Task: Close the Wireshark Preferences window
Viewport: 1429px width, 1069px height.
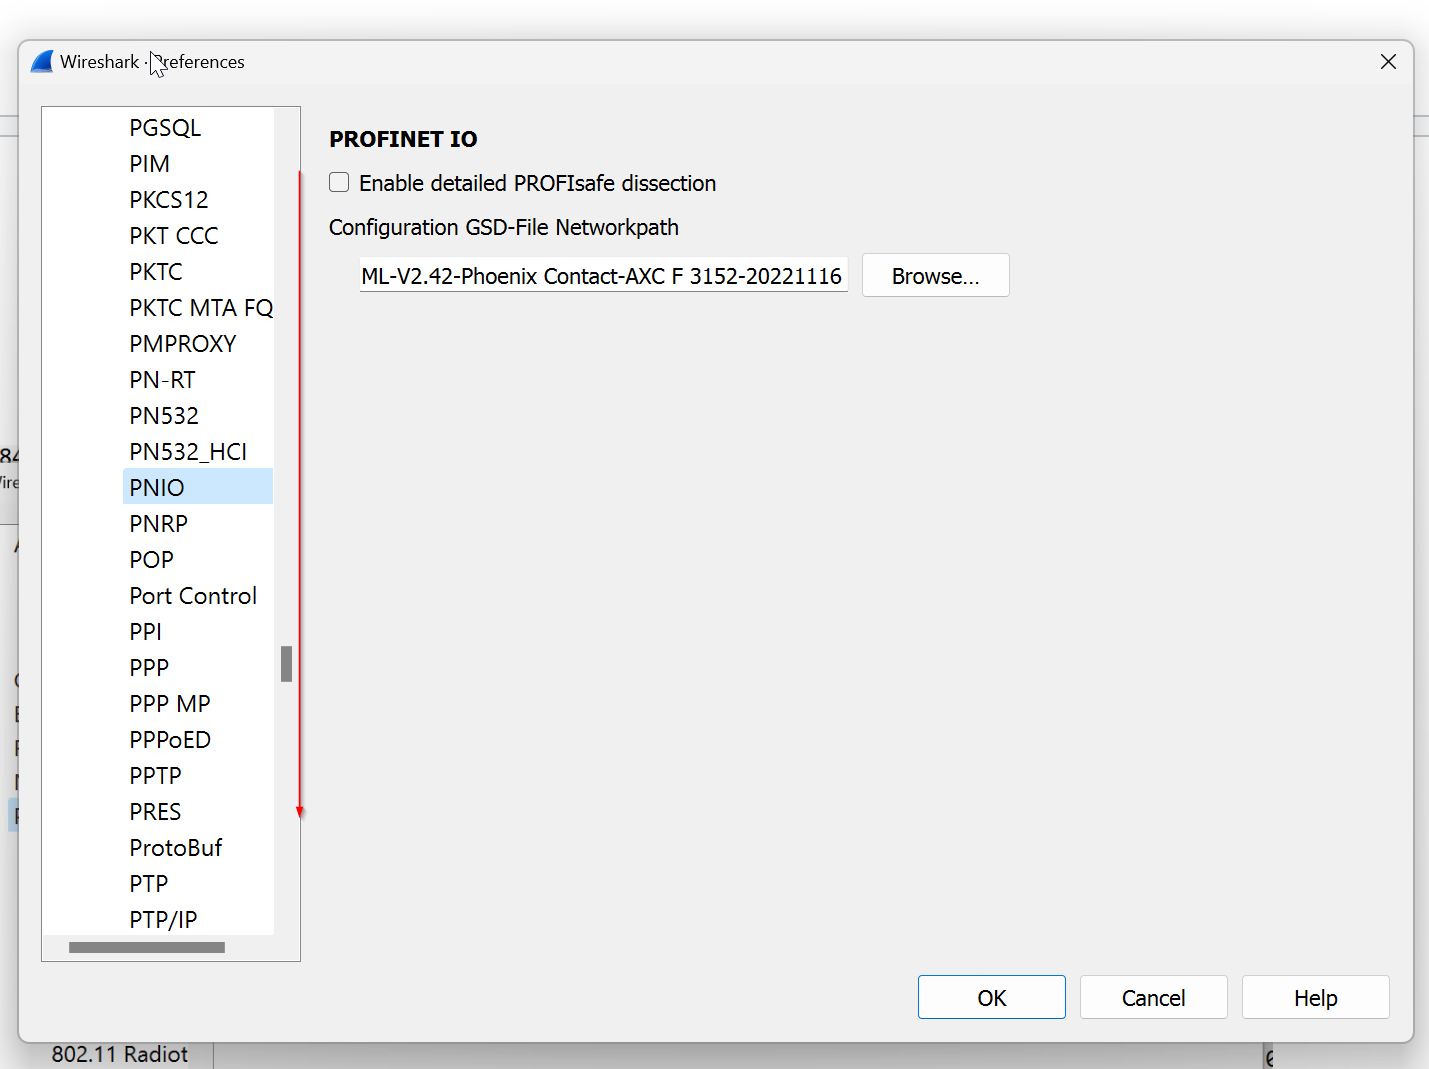Action: coord(1388,62)
